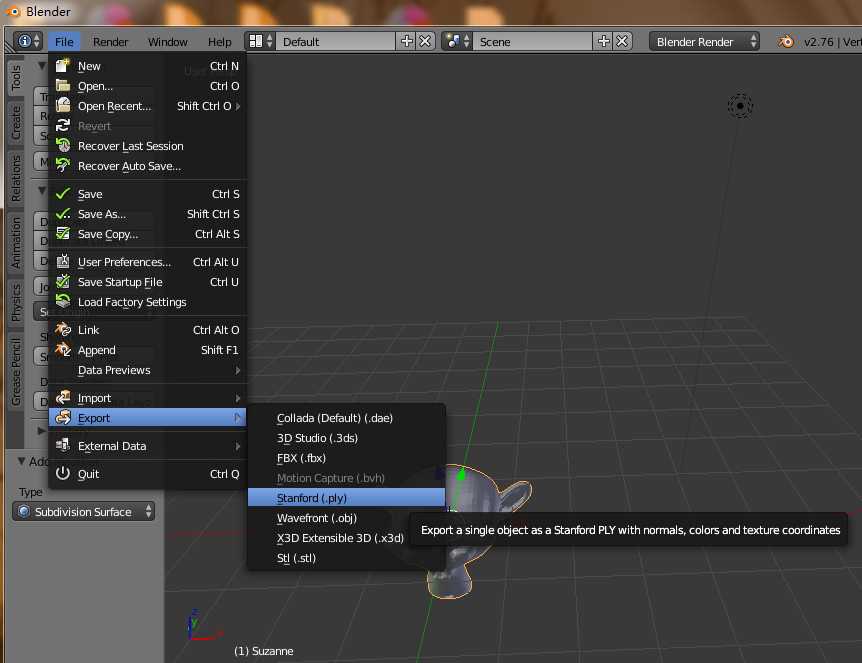Click the Append icon
This screenshot has width=862, height=663.
pyautogui.click(x=63, y=350)
